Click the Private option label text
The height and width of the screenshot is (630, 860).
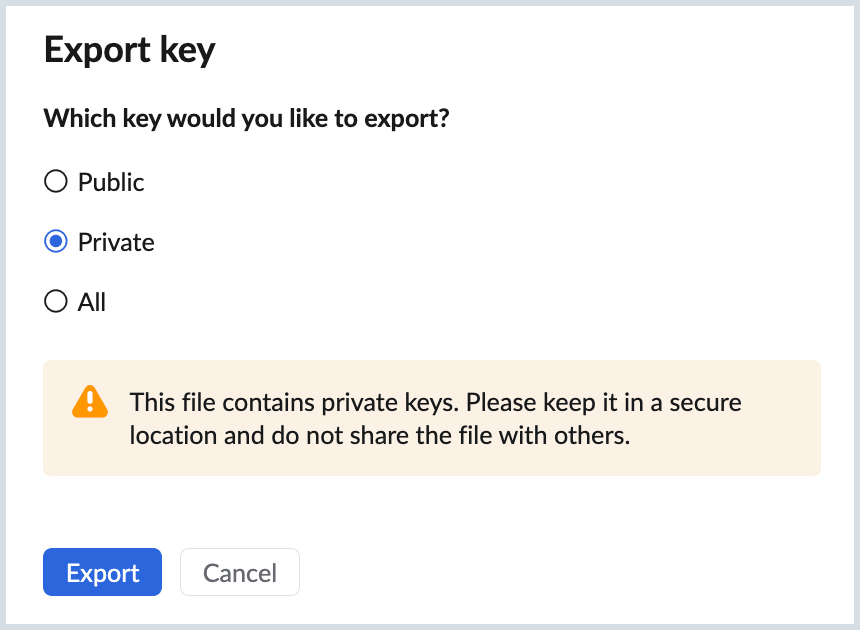[116, 241]
